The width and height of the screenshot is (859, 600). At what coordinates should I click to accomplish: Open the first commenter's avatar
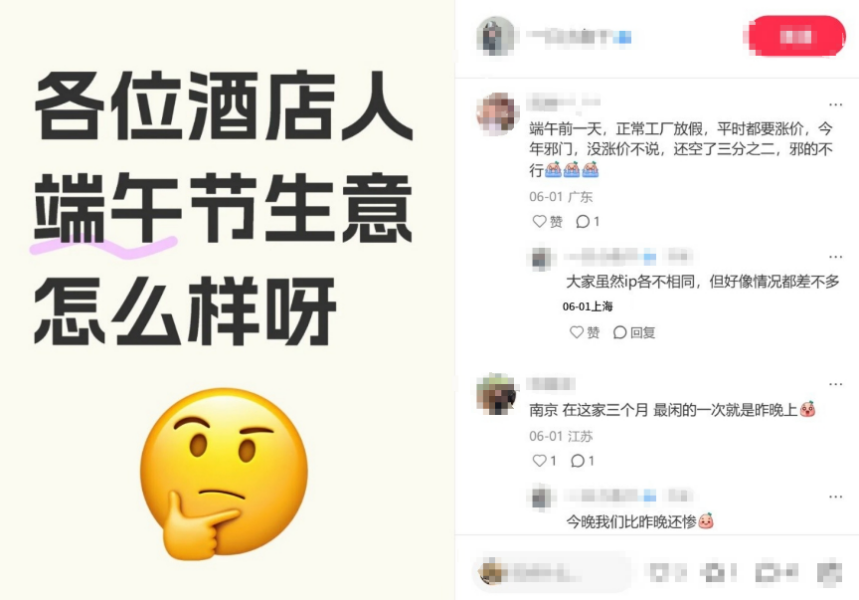(497, 113)
